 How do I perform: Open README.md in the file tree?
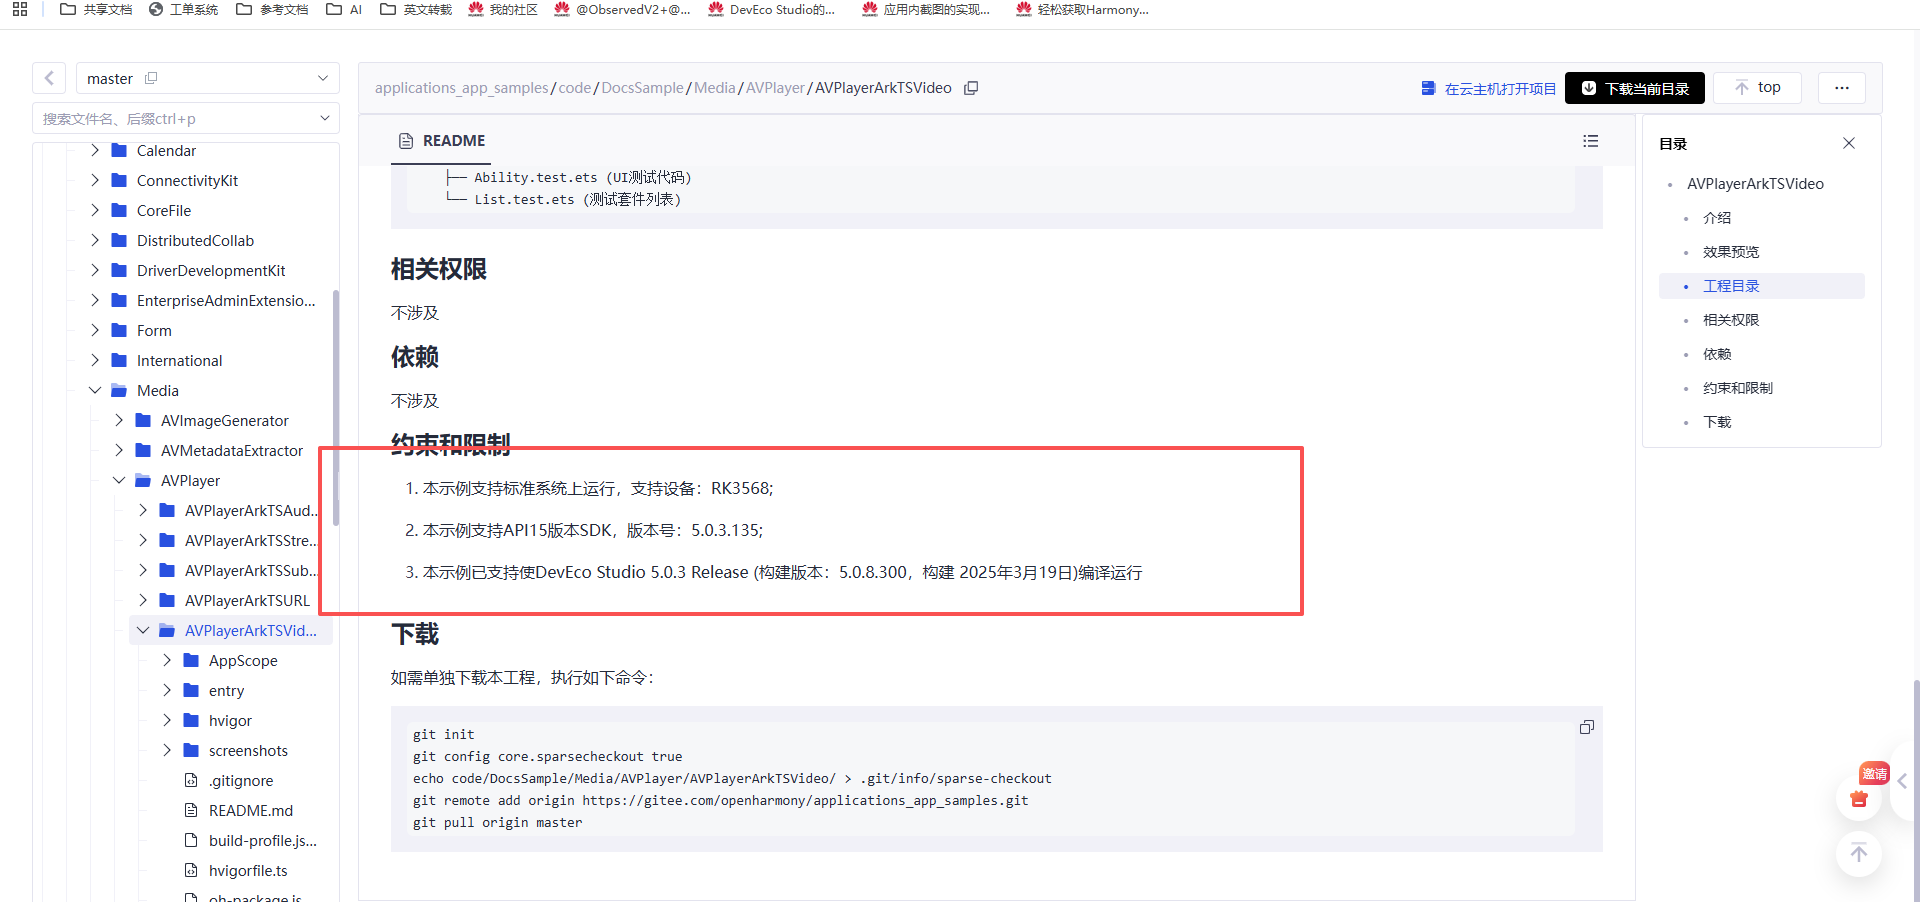[x=250, y=811]
